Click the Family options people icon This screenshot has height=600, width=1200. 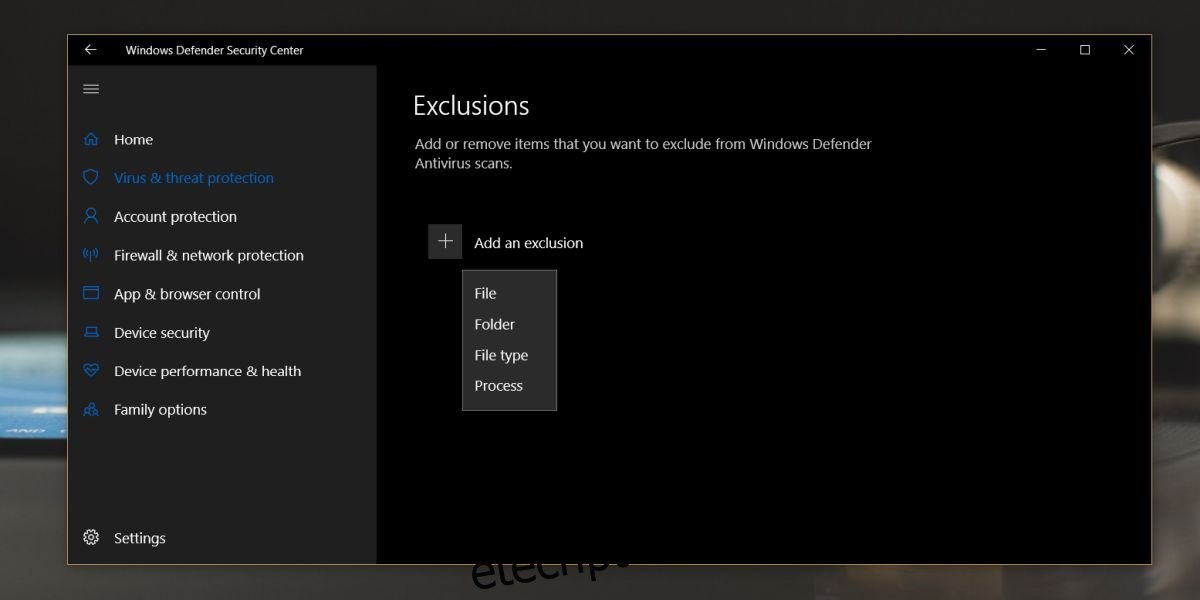coord(91,410)
